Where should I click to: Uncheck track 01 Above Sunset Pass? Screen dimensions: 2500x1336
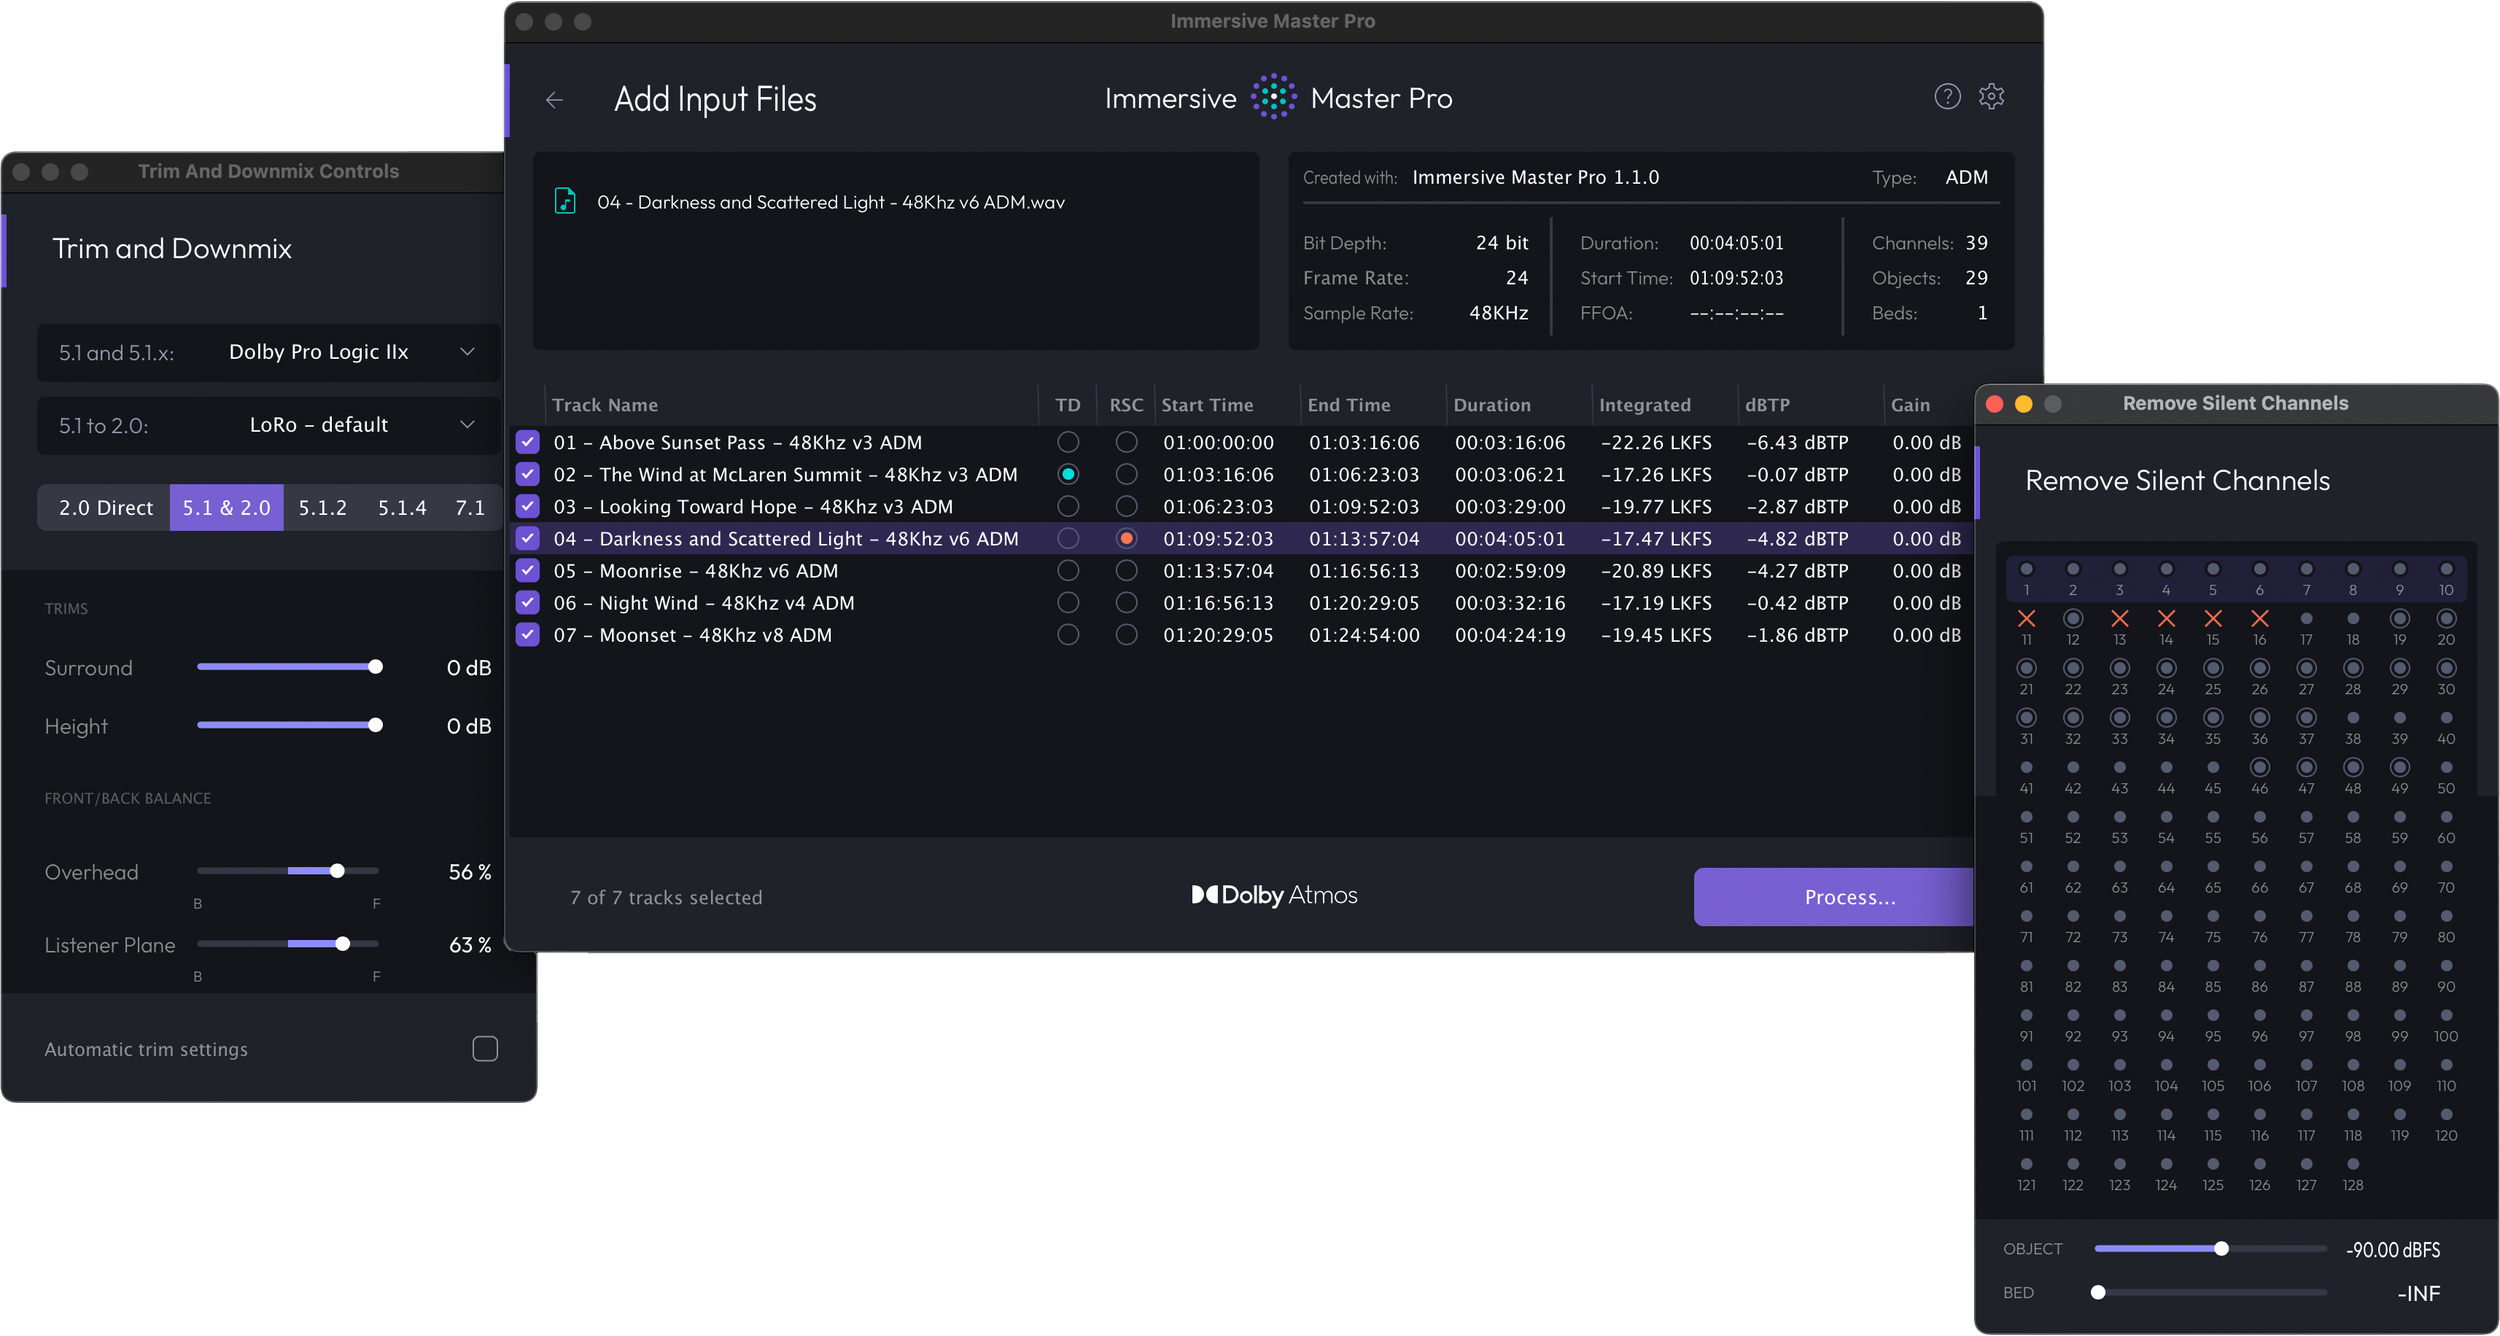point(528,442)
